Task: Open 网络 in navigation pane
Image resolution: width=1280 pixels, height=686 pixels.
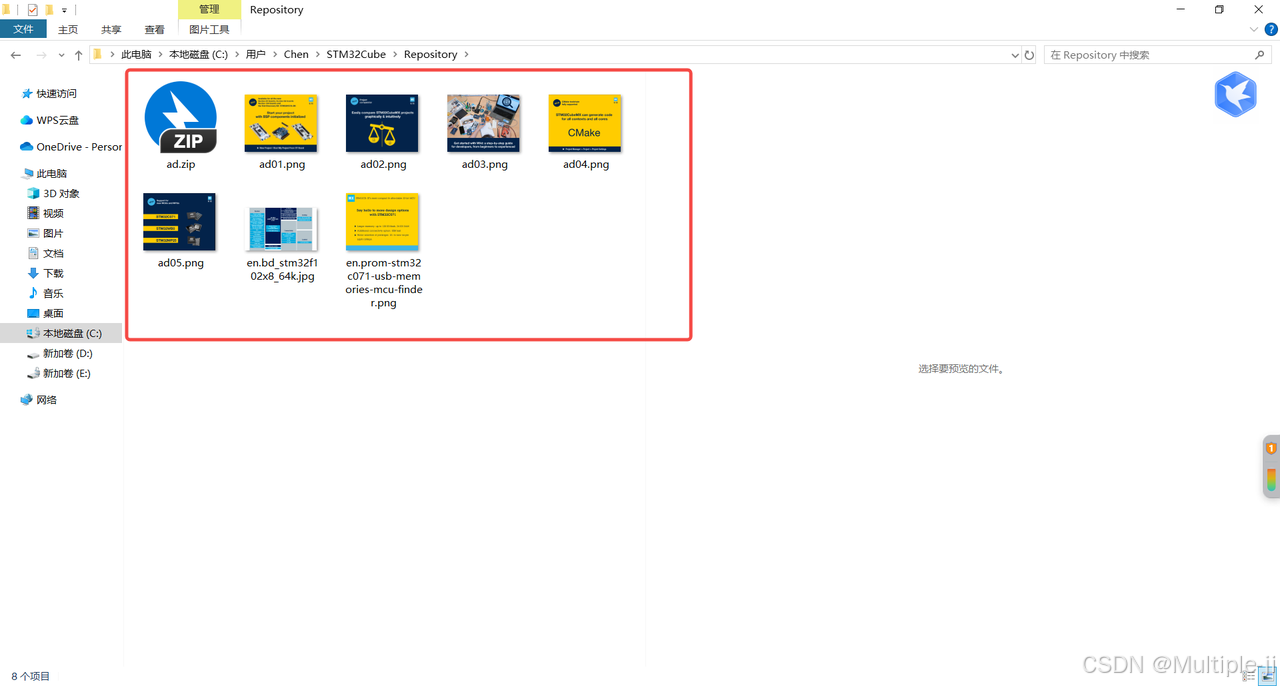Action: tap(38, 399)
